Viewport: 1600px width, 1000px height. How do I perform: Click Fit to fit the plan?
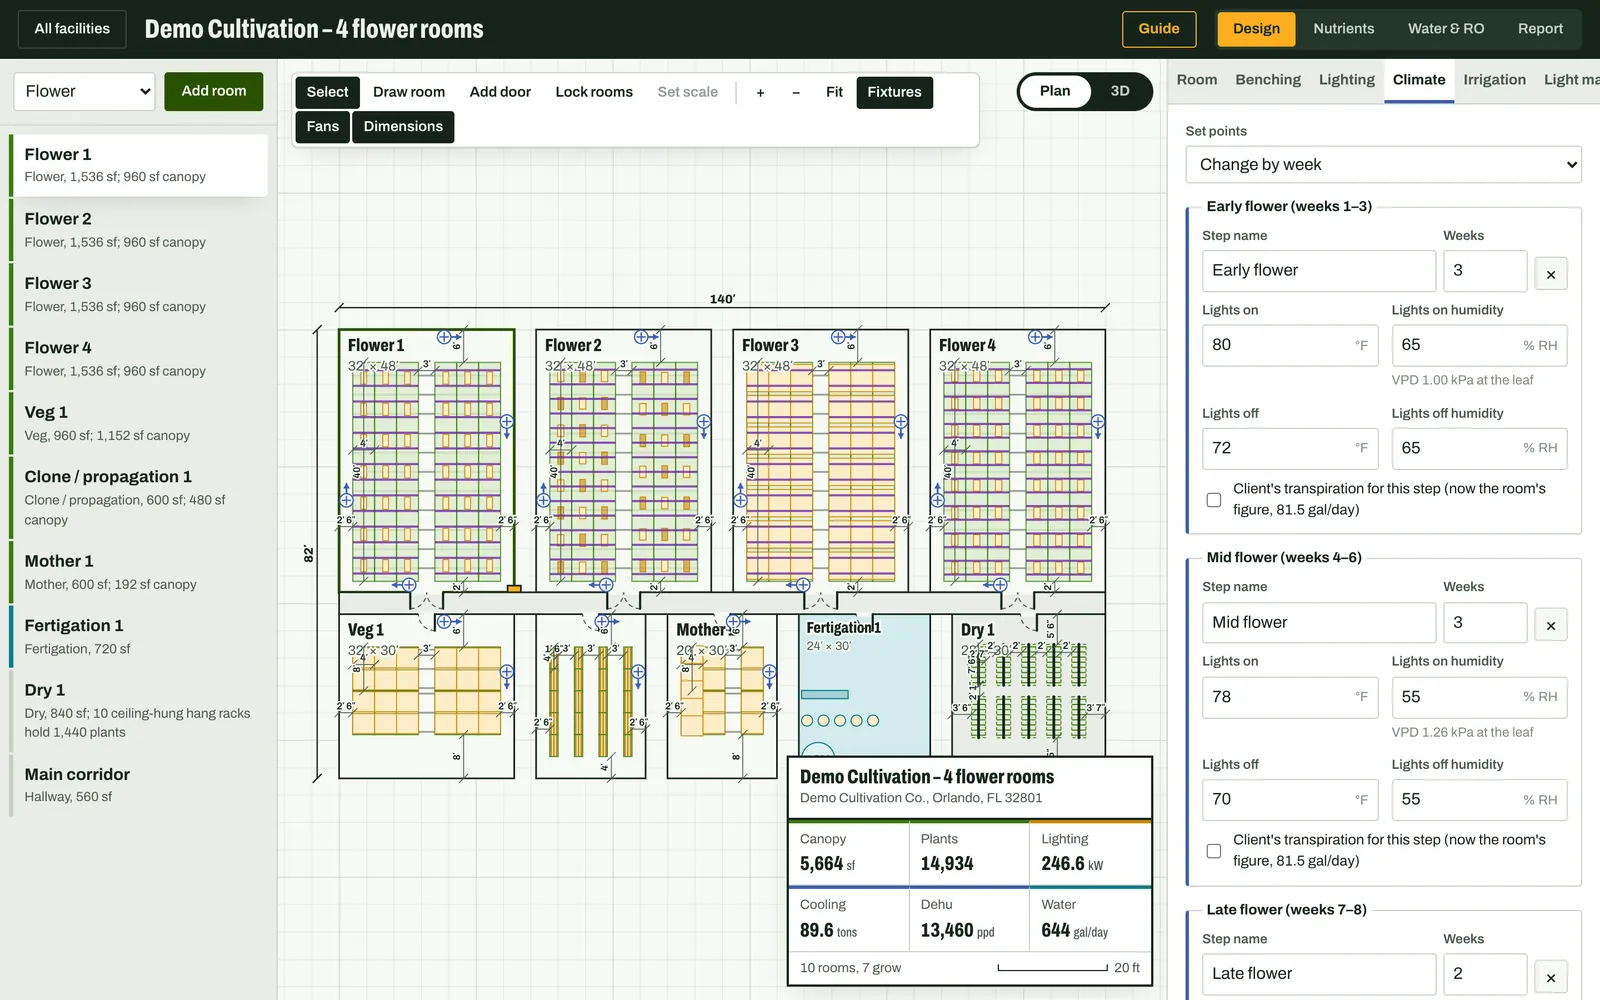tap(834, 92)
